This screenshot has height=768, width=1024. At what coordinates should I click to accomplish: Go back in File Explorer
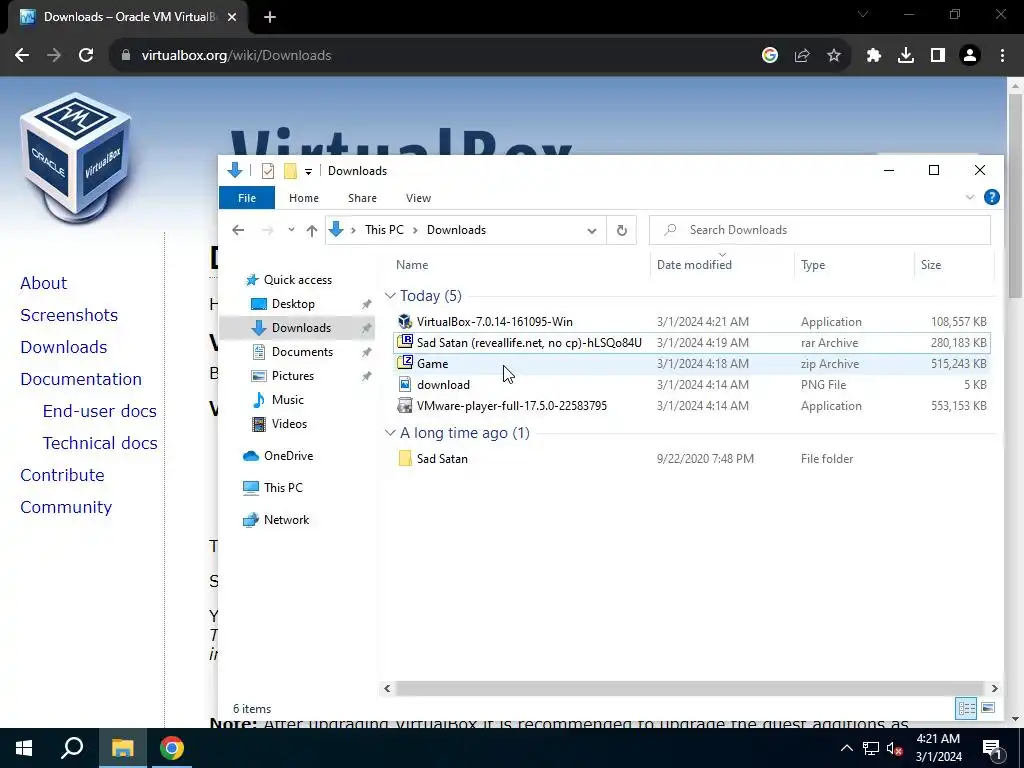(x=238, y=230)
